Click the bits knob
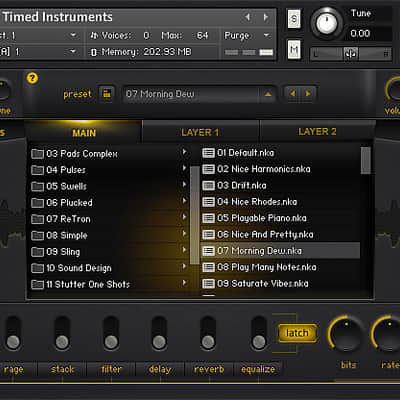The width and height of the screenshot is (400, 400). (x=346, y=335)
